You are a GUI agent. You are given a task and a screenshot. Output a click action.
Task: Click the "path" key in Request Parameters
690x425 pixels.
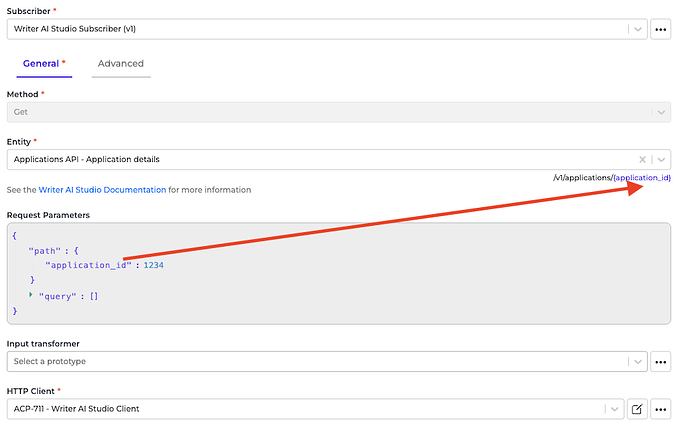[44, 251]
